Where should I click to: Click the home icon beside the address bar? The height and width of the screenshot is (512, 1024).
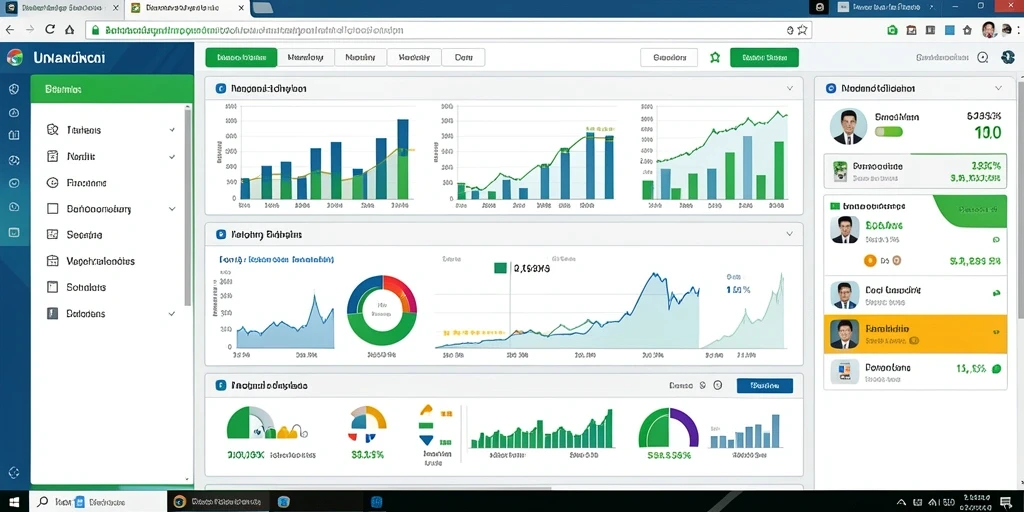pyautogui.click(x=69, y=30)
